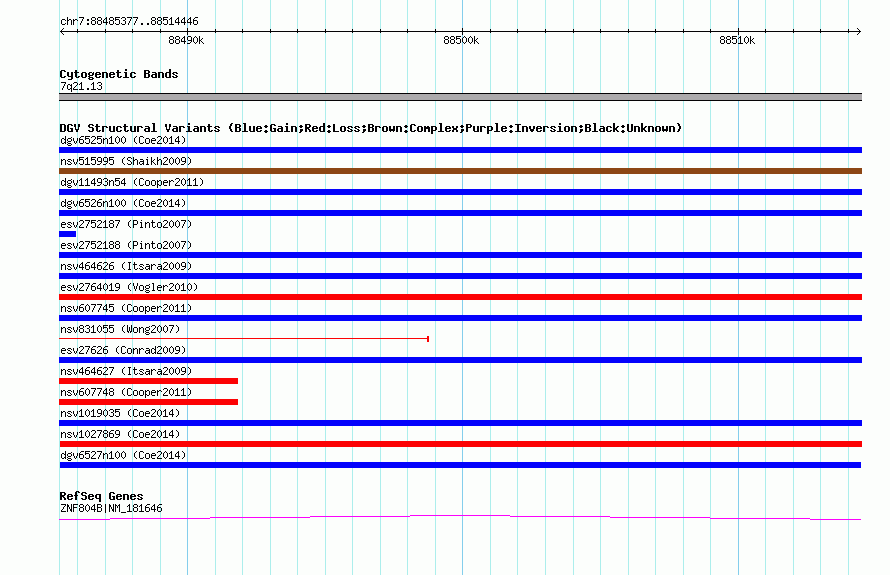The image size is (890, 575).
Task: Click the 88490k ruler tick label
Action: pyautogui.click(x=186, y=40)
